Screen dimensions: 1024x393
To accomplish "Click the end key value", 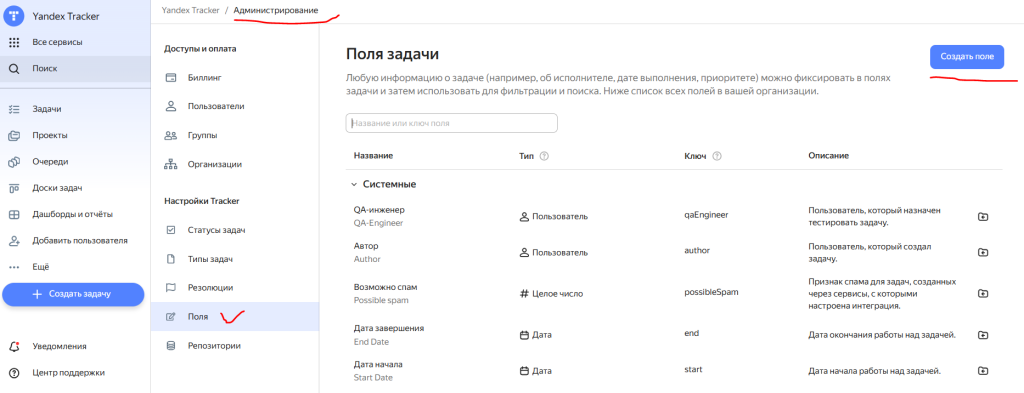I will [x=692, y=334].
